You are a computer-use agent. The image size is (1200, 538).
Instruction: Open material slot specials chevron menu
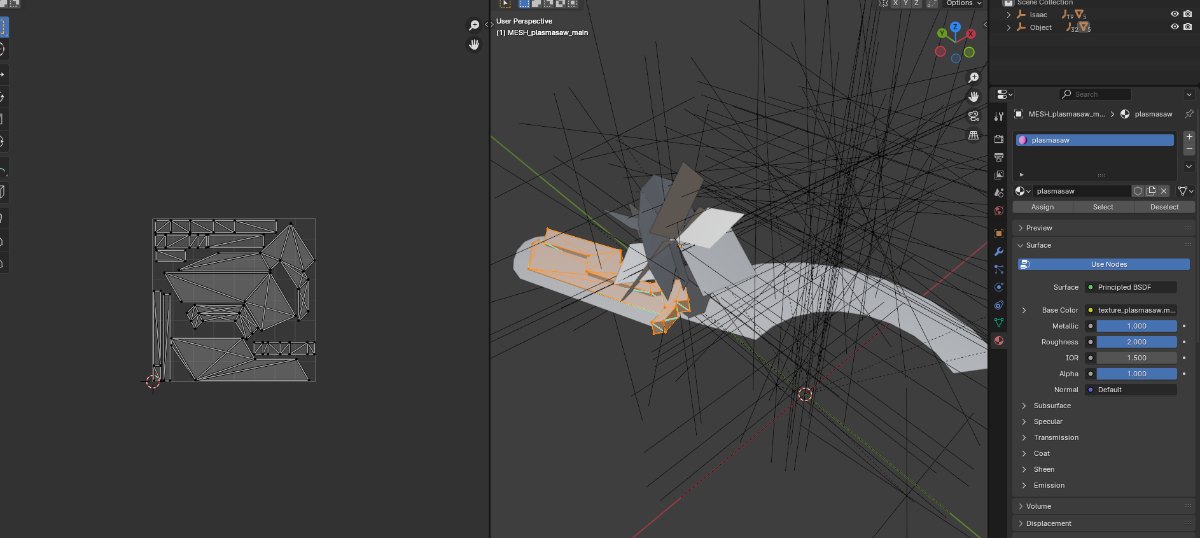coord(1189,166)
